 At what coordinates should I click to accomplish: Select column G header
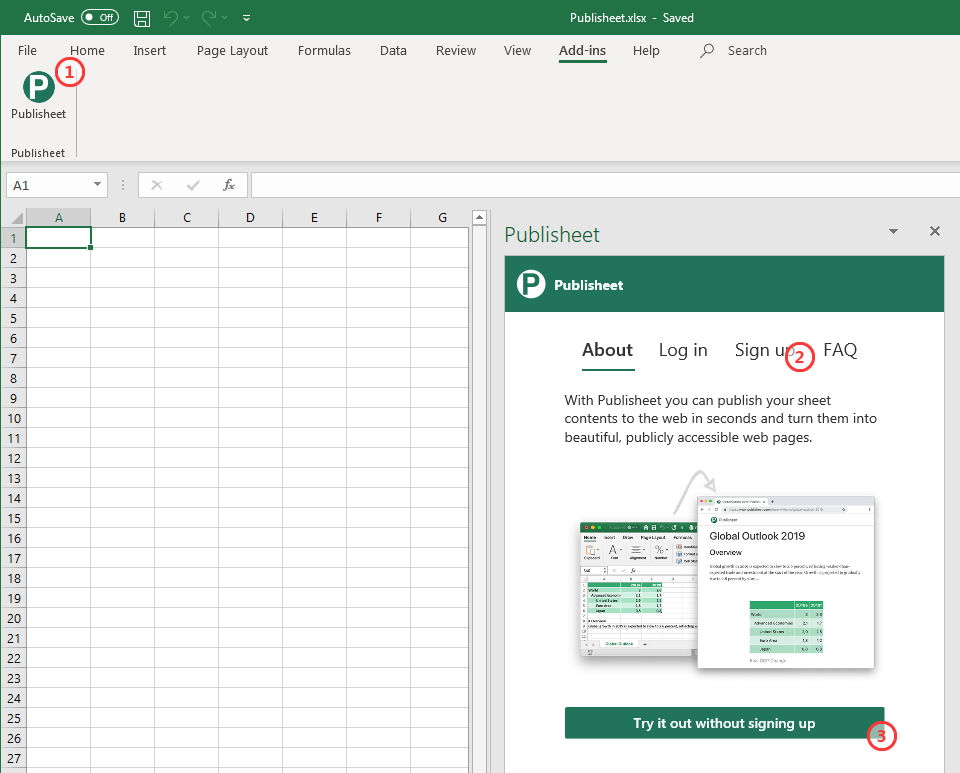click(x=442, y=217)
